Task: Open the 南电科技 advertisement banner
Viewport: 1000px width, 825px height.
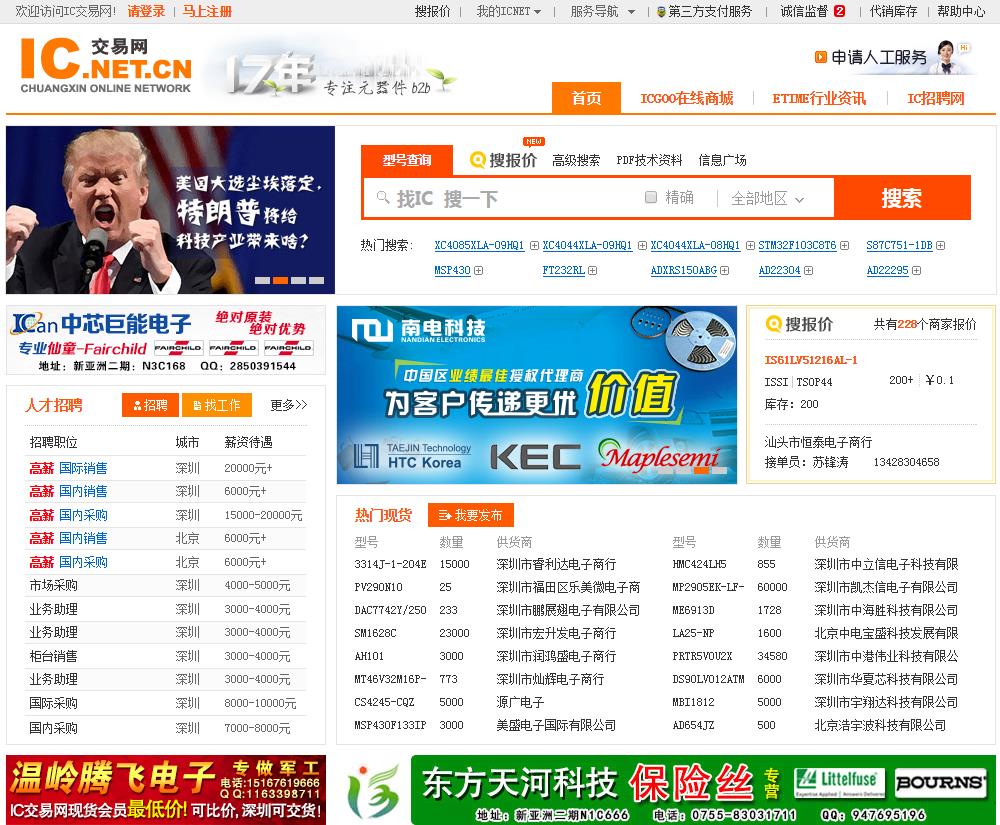Action: [x=537, y=395]
